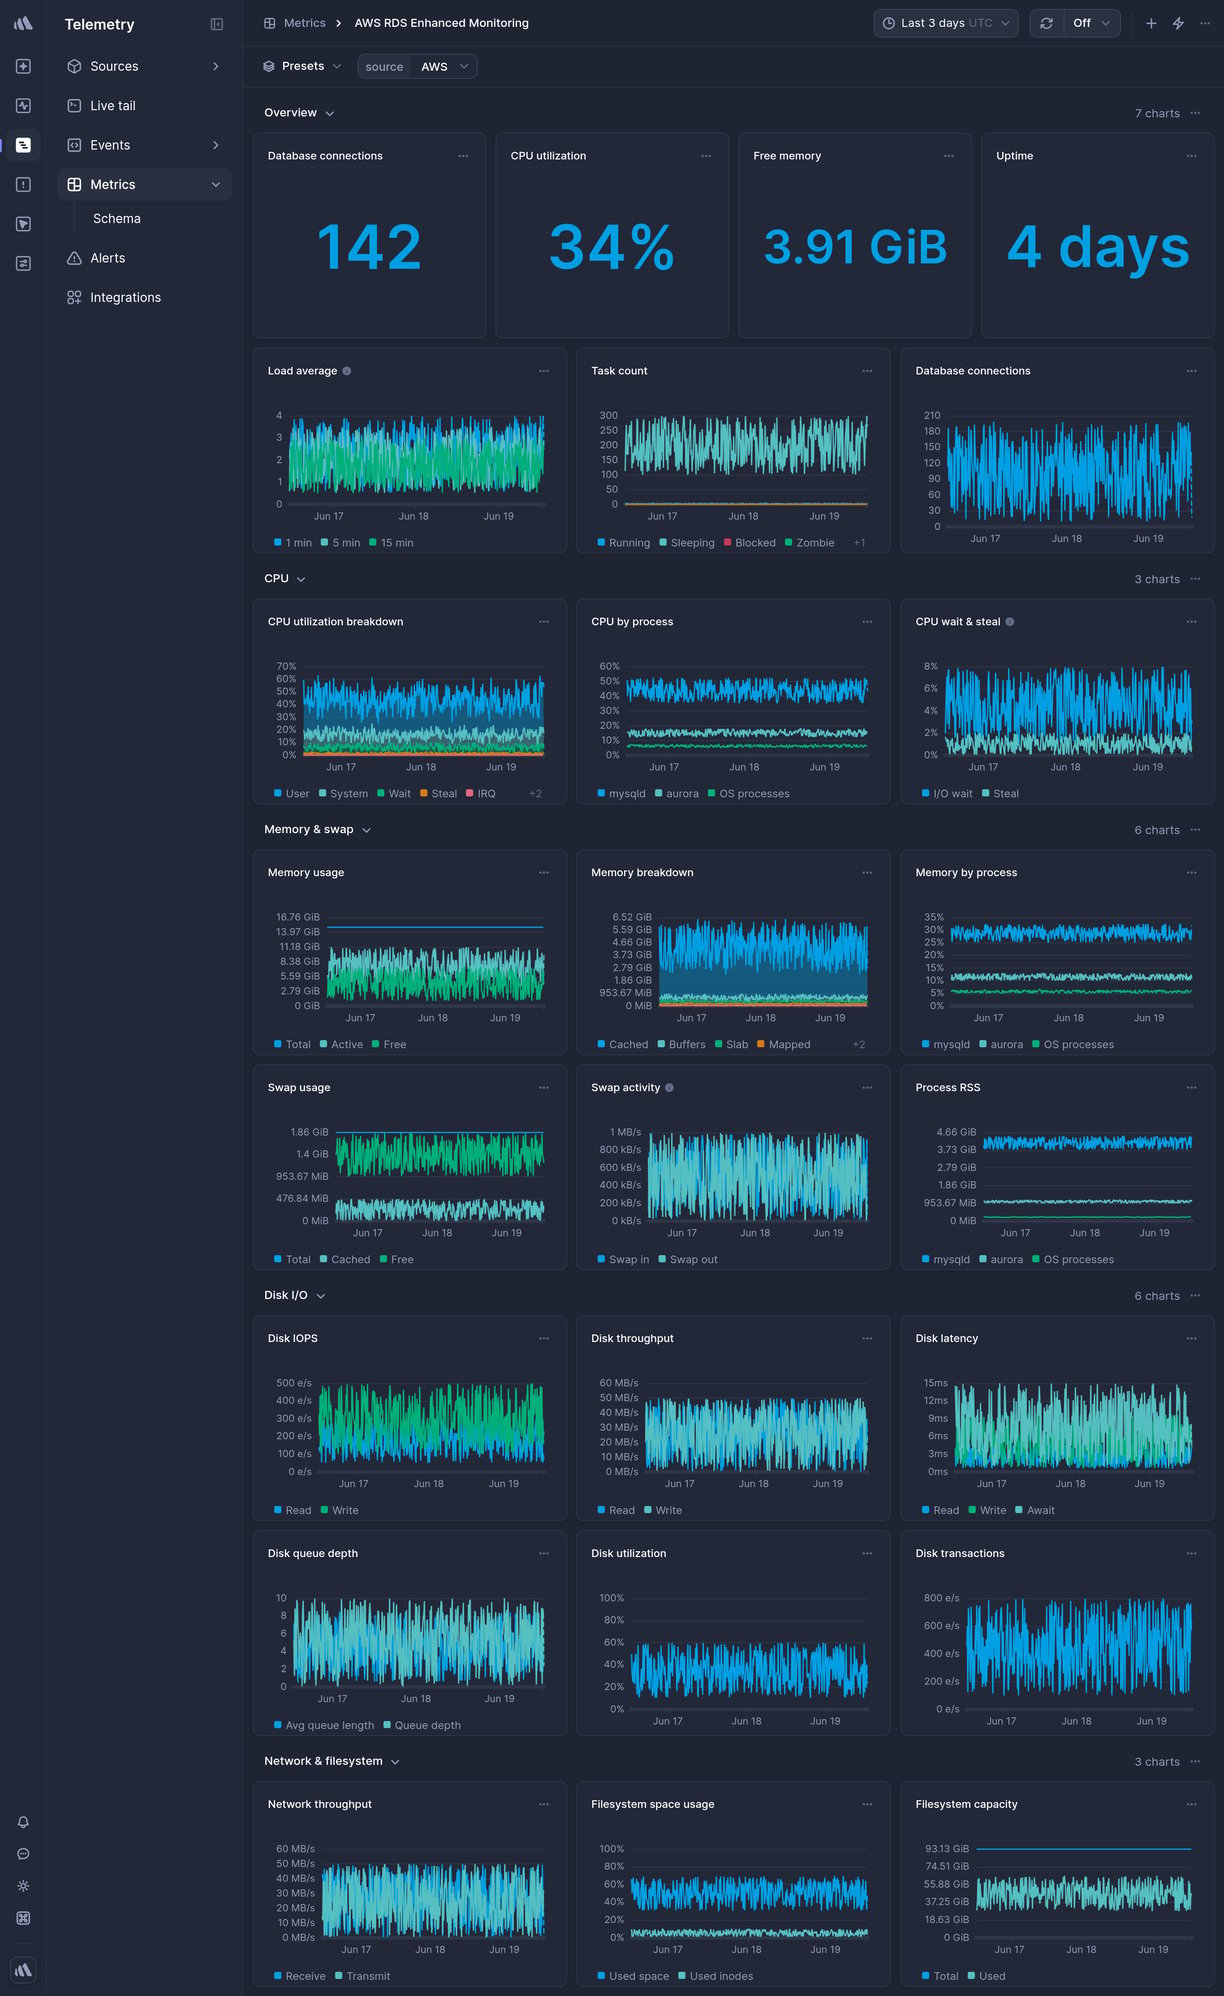Toggle Transmit series in Network throughput

click(x=363, y=1977)
